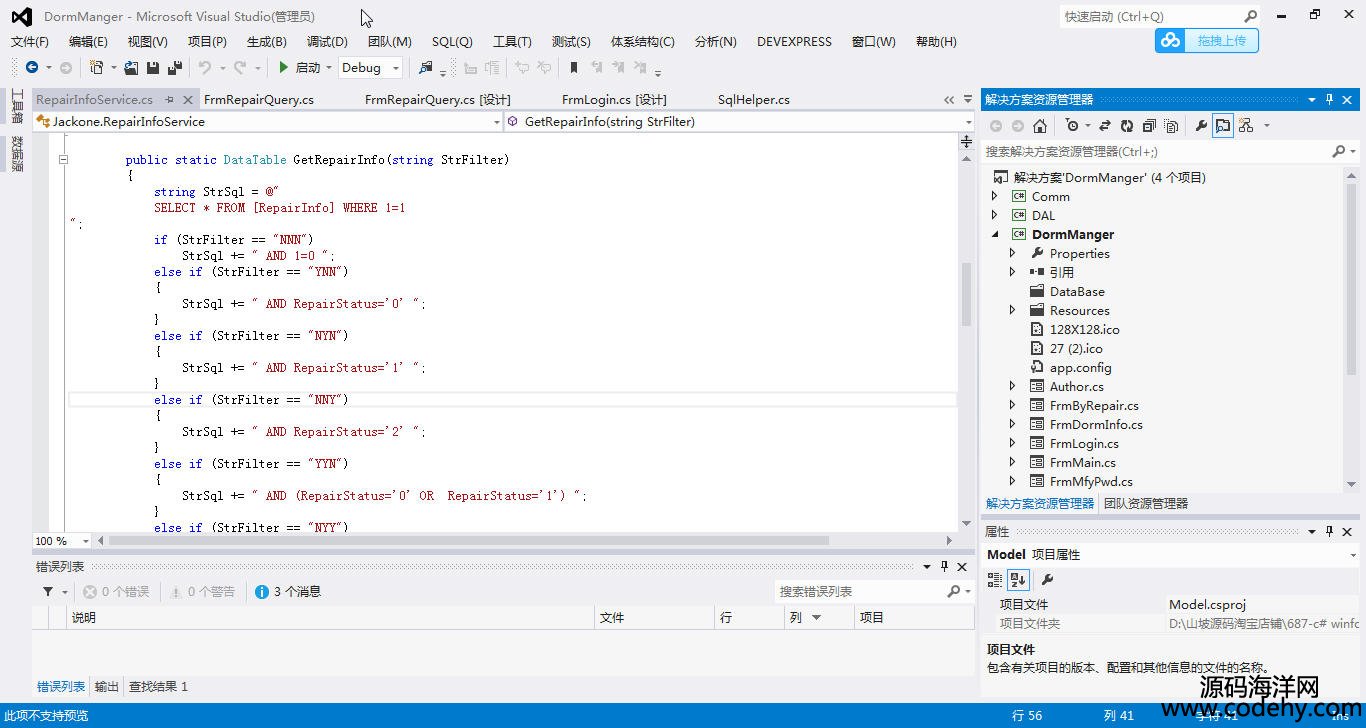1366x728 pixels.
Task: Toggle Preview Selected Items in Solution Explorer
Action: pyautogui.click(x=1223, y=126)
